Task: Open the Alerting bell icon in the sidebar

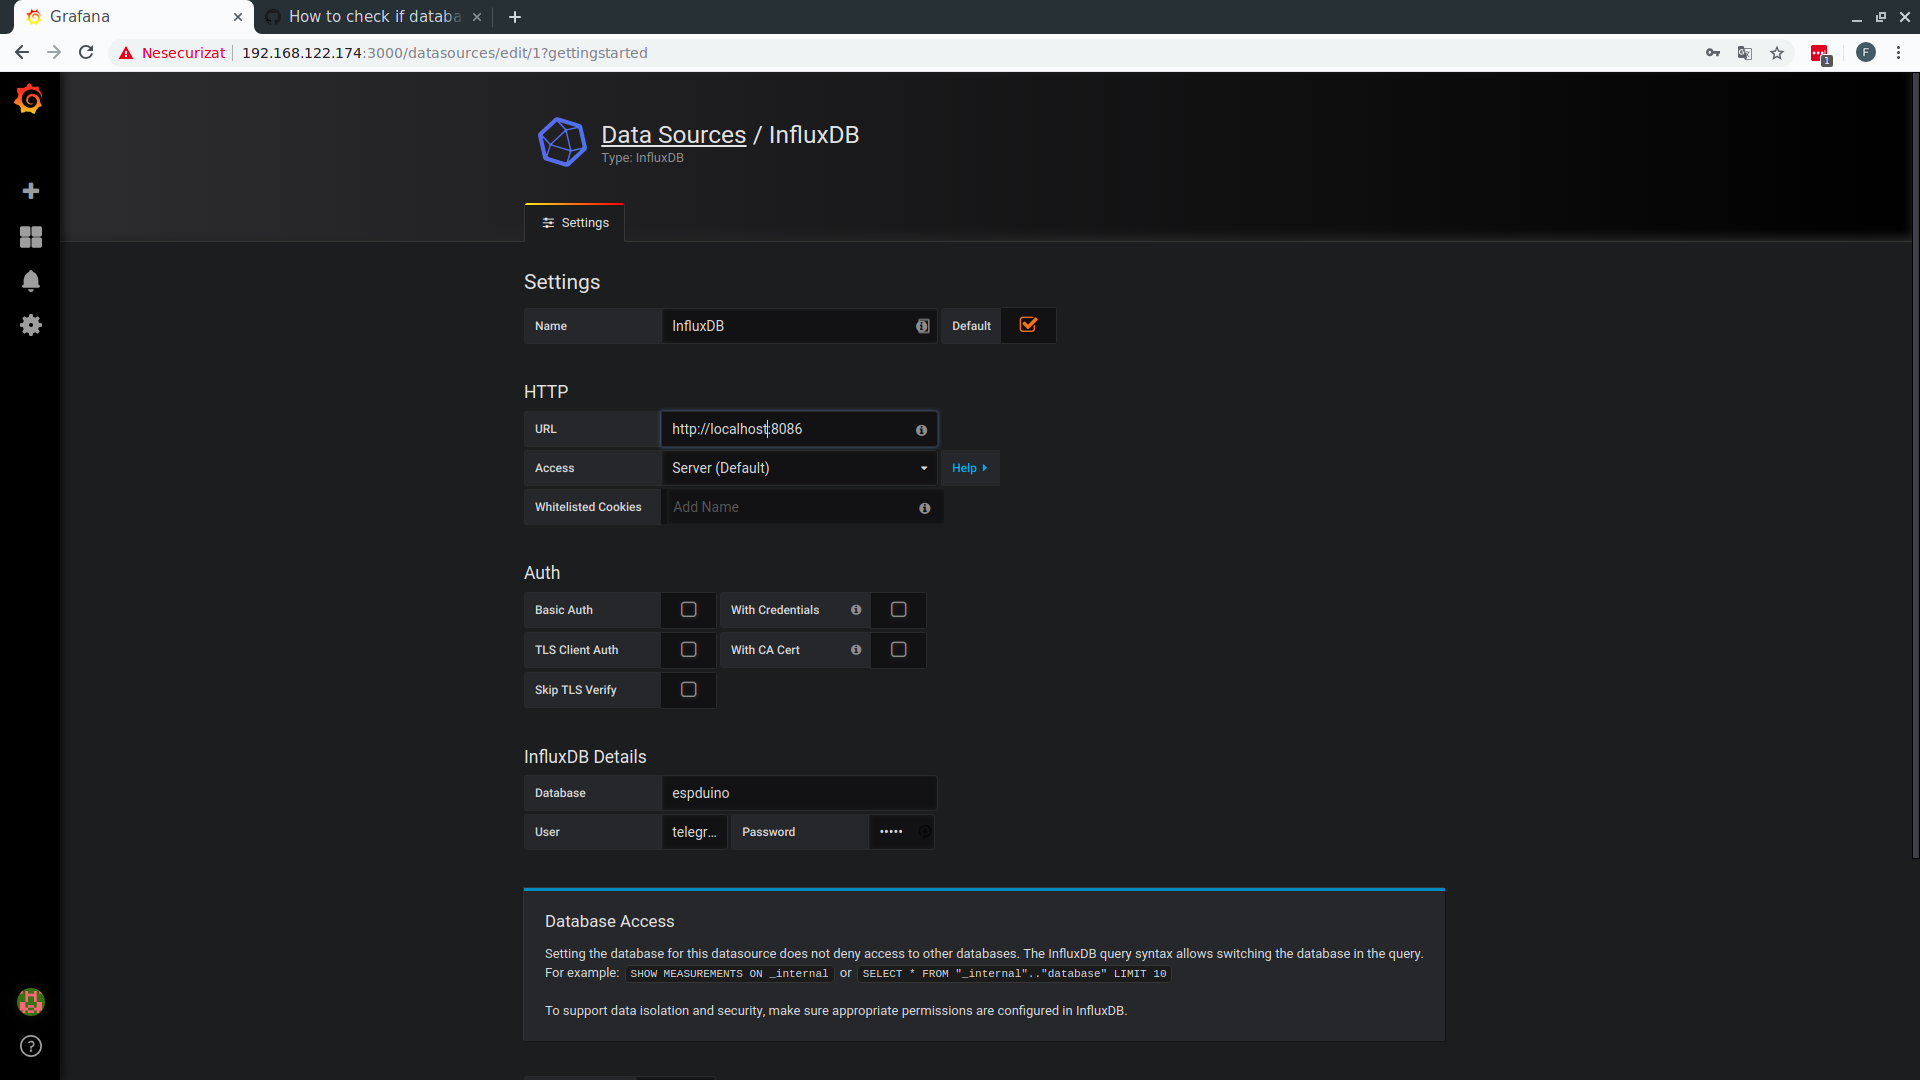Action: click(31, 281)
